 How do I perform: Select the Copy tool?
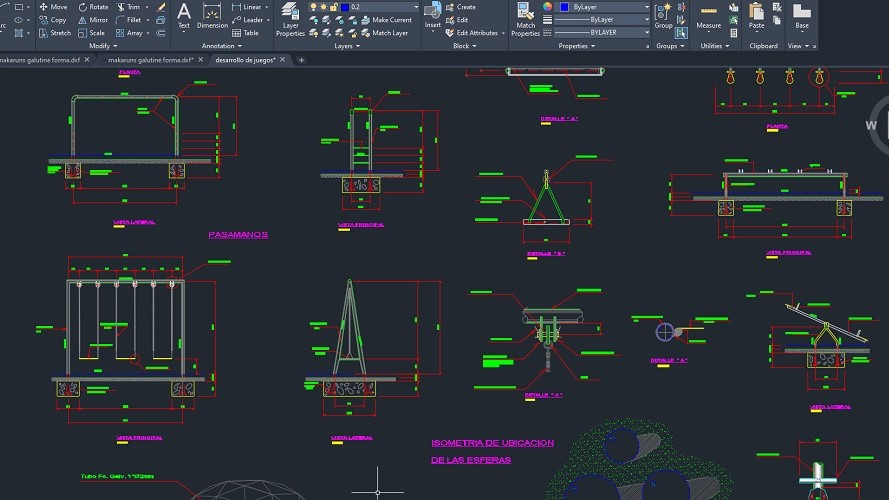pos(53,20)
